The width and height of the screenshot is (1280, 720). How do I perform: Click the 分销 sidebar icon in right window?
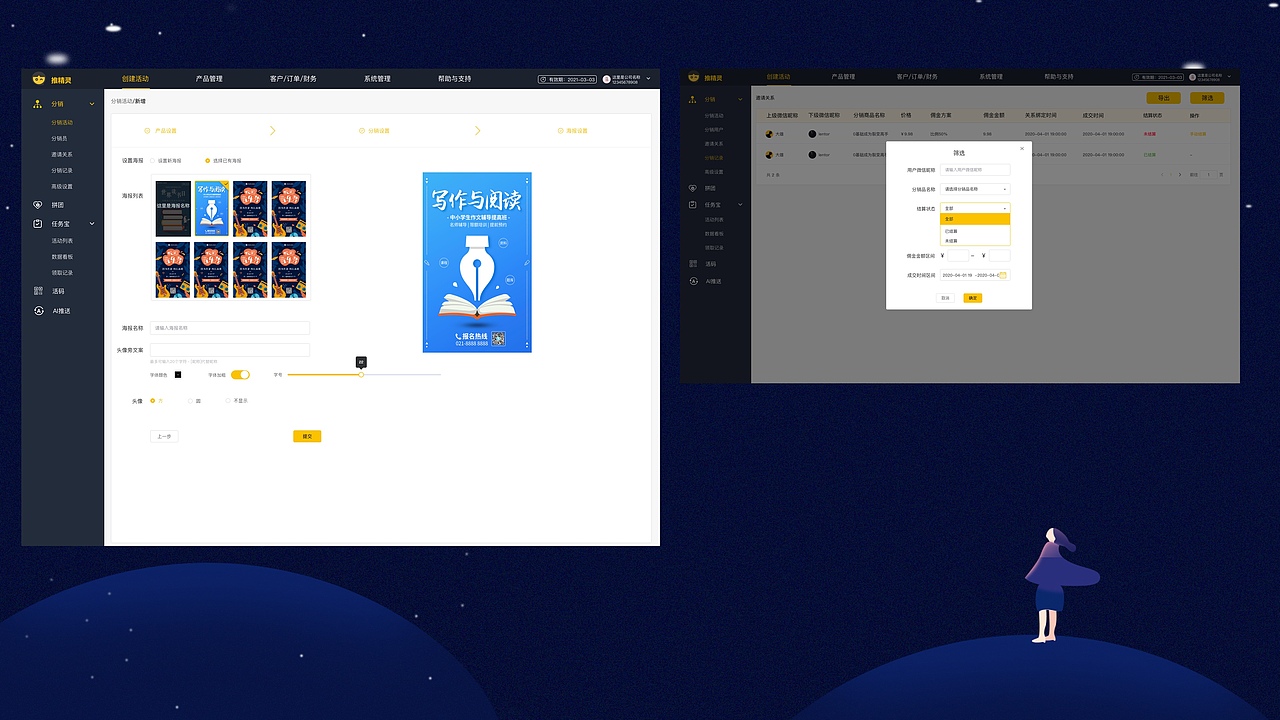click(x=694, y=99)
